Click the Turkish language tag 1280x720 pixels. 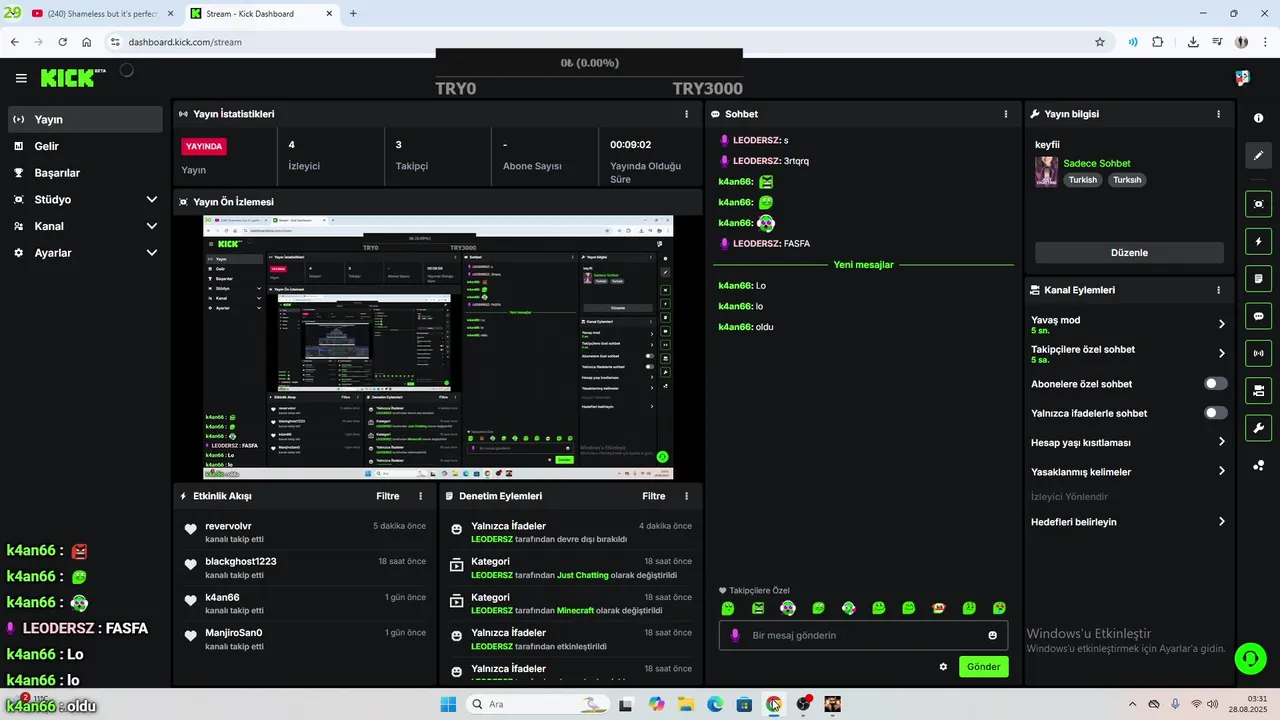pos(1082,180)
